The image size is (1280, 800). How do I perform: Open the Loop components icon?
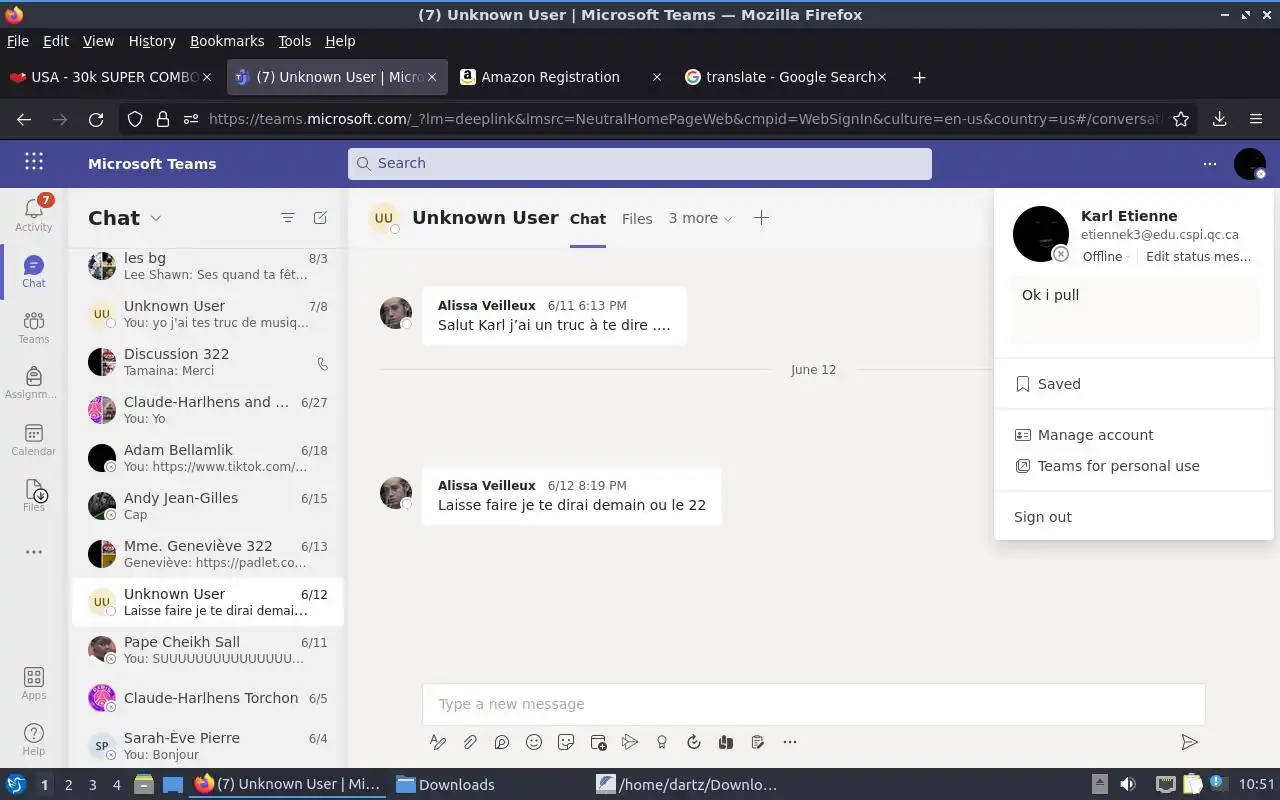[x=502, y=742]
